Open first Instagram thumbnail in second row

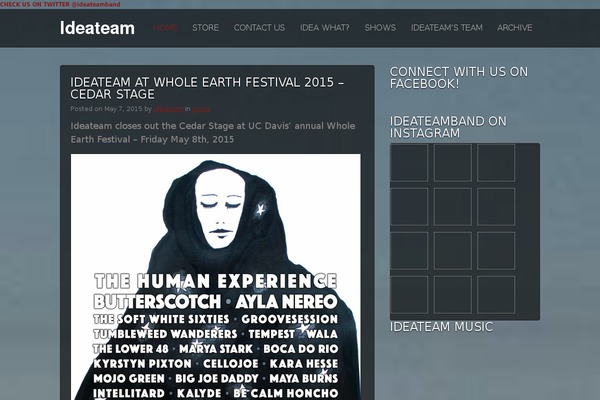pyautogui.click(x=409, y=207)
